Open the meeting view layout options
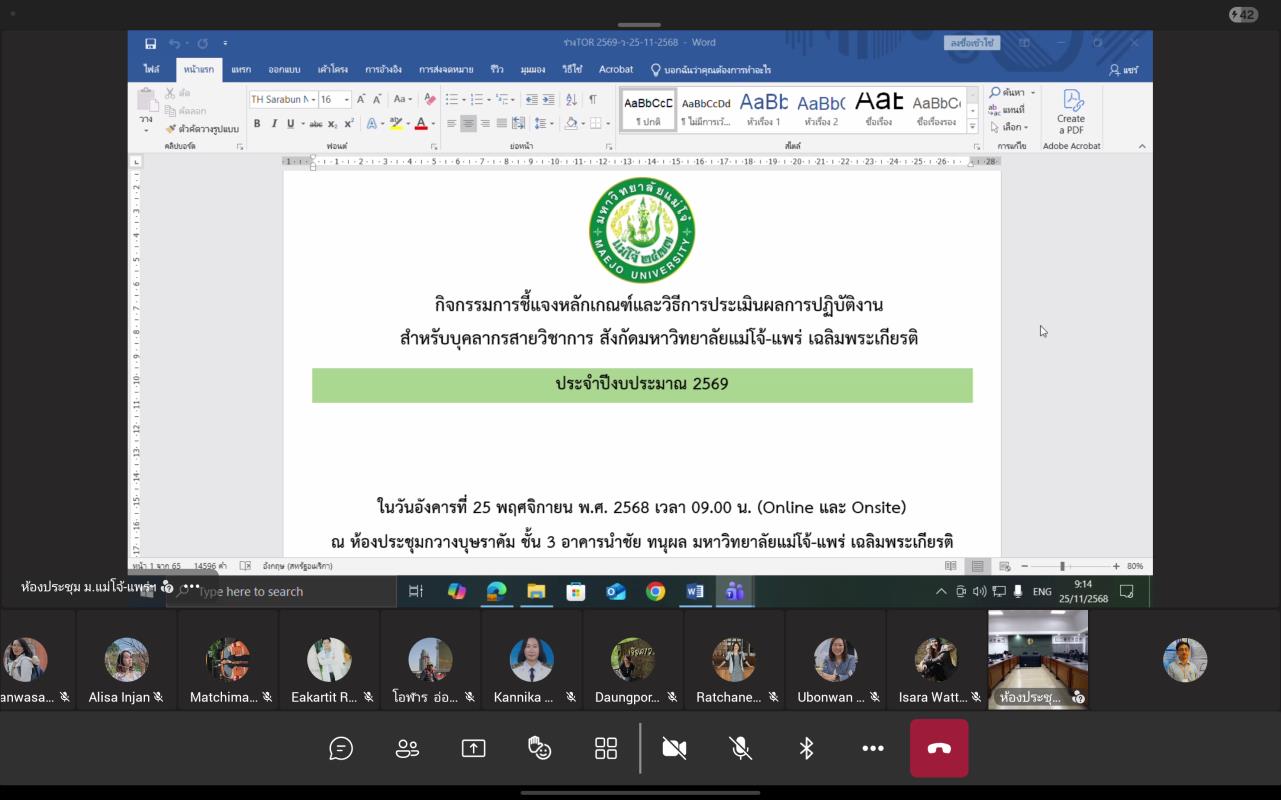This screenshot has width=1281, height=800. coord(606,748)
